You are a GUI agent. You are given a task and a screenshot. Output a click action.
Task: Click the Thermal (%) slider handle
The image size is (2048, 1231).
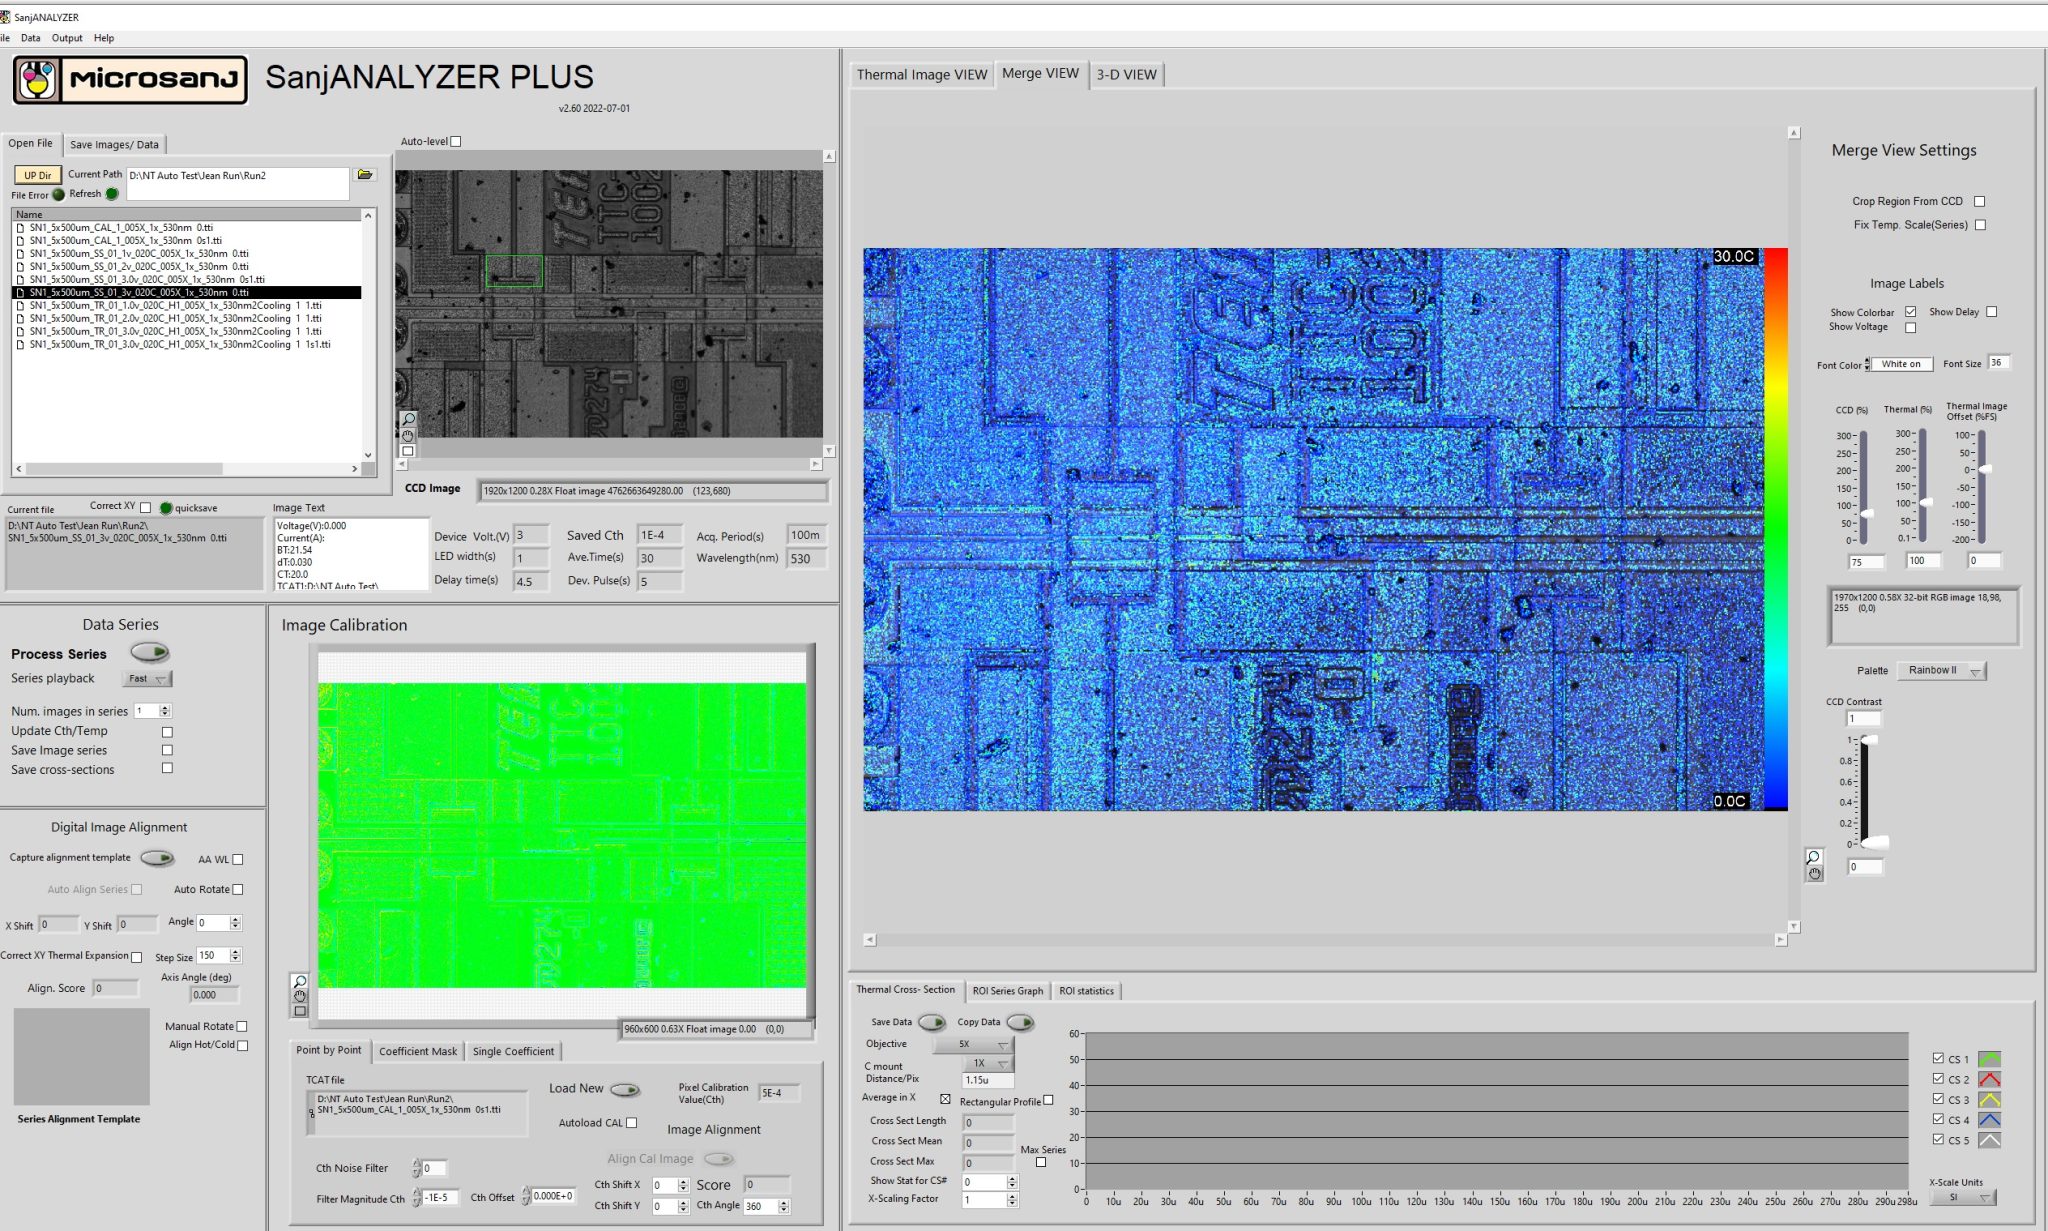click(1925, 503)
